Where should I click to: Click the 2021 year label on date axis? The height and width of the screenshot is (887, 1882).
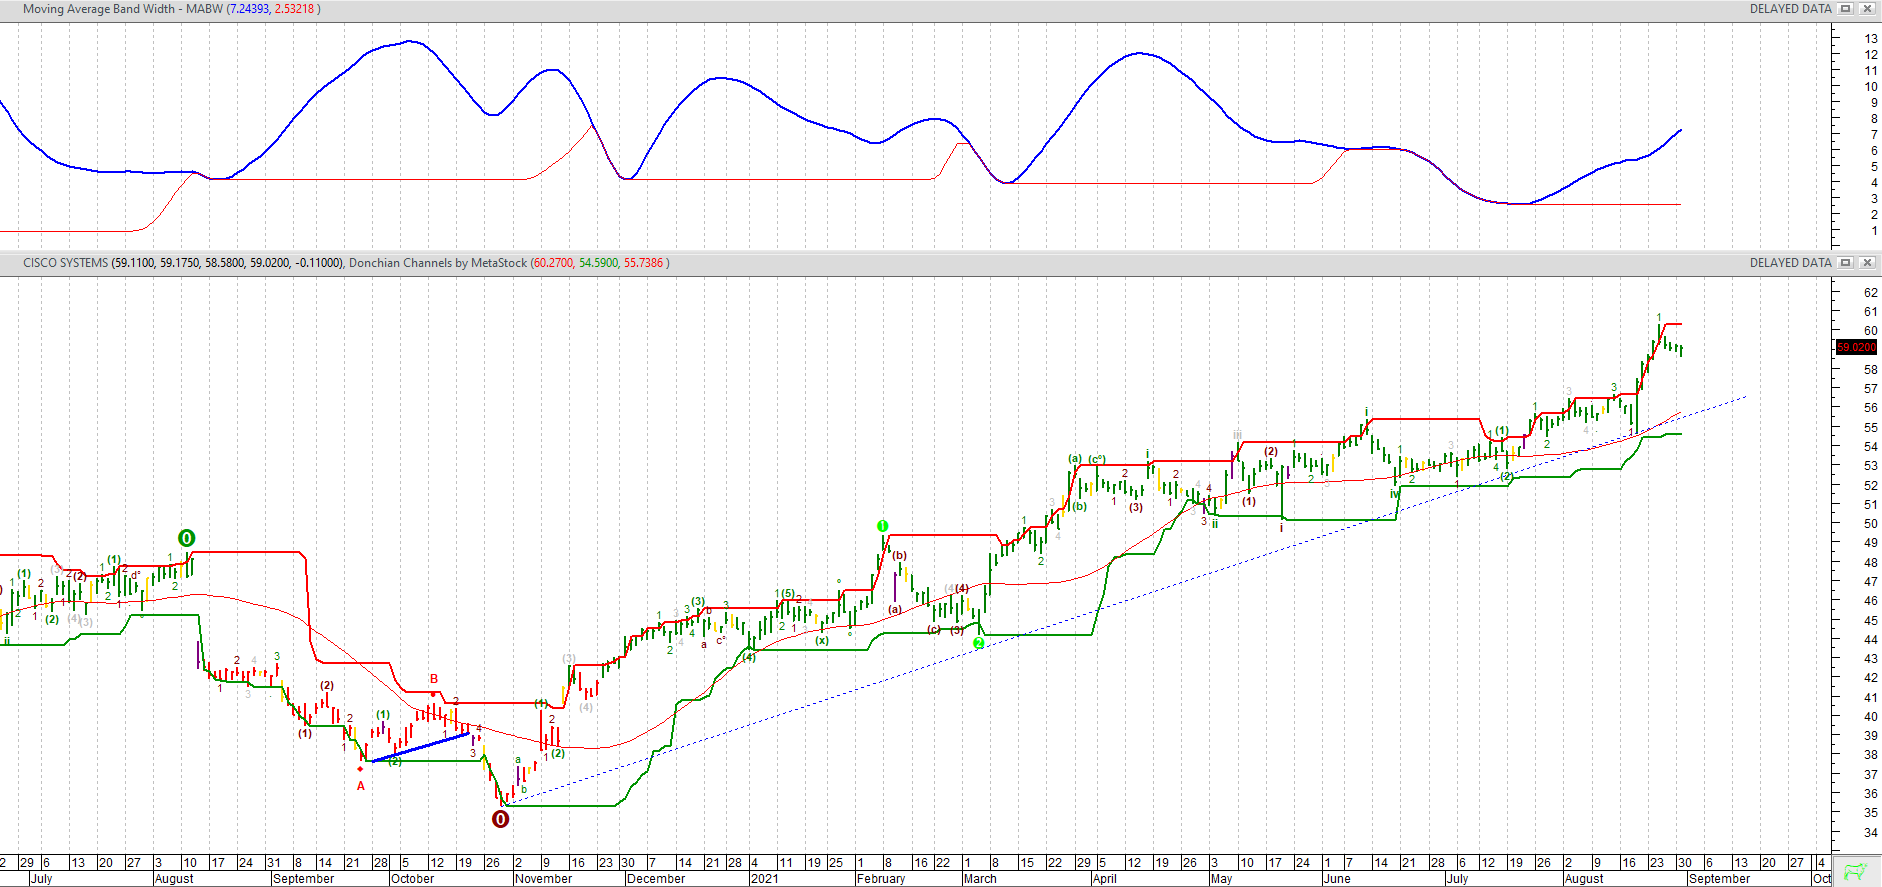point(764,879)
